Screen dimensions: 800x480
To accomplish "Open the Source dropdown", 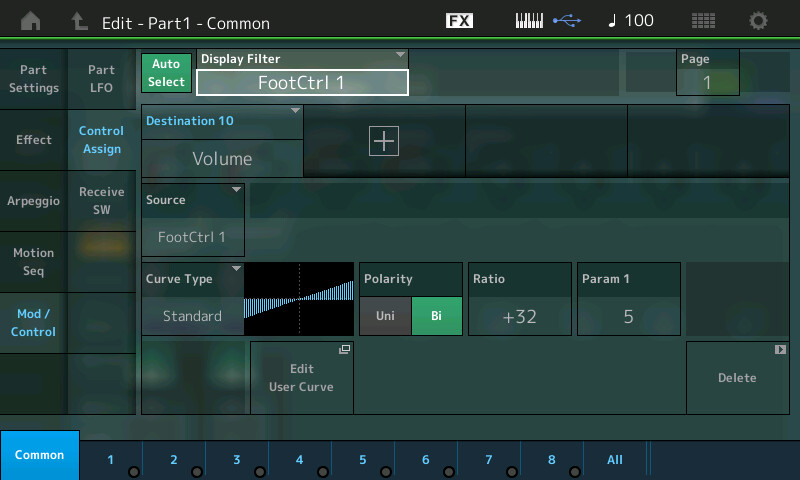I will [193, 200].
